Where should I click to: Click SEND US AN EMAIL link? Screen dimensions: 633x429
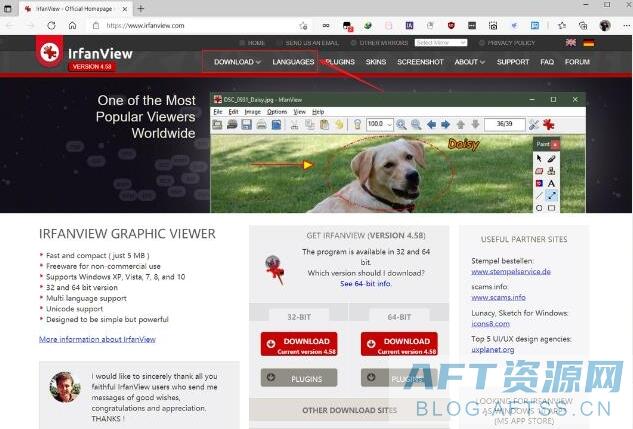coord(312,43)
